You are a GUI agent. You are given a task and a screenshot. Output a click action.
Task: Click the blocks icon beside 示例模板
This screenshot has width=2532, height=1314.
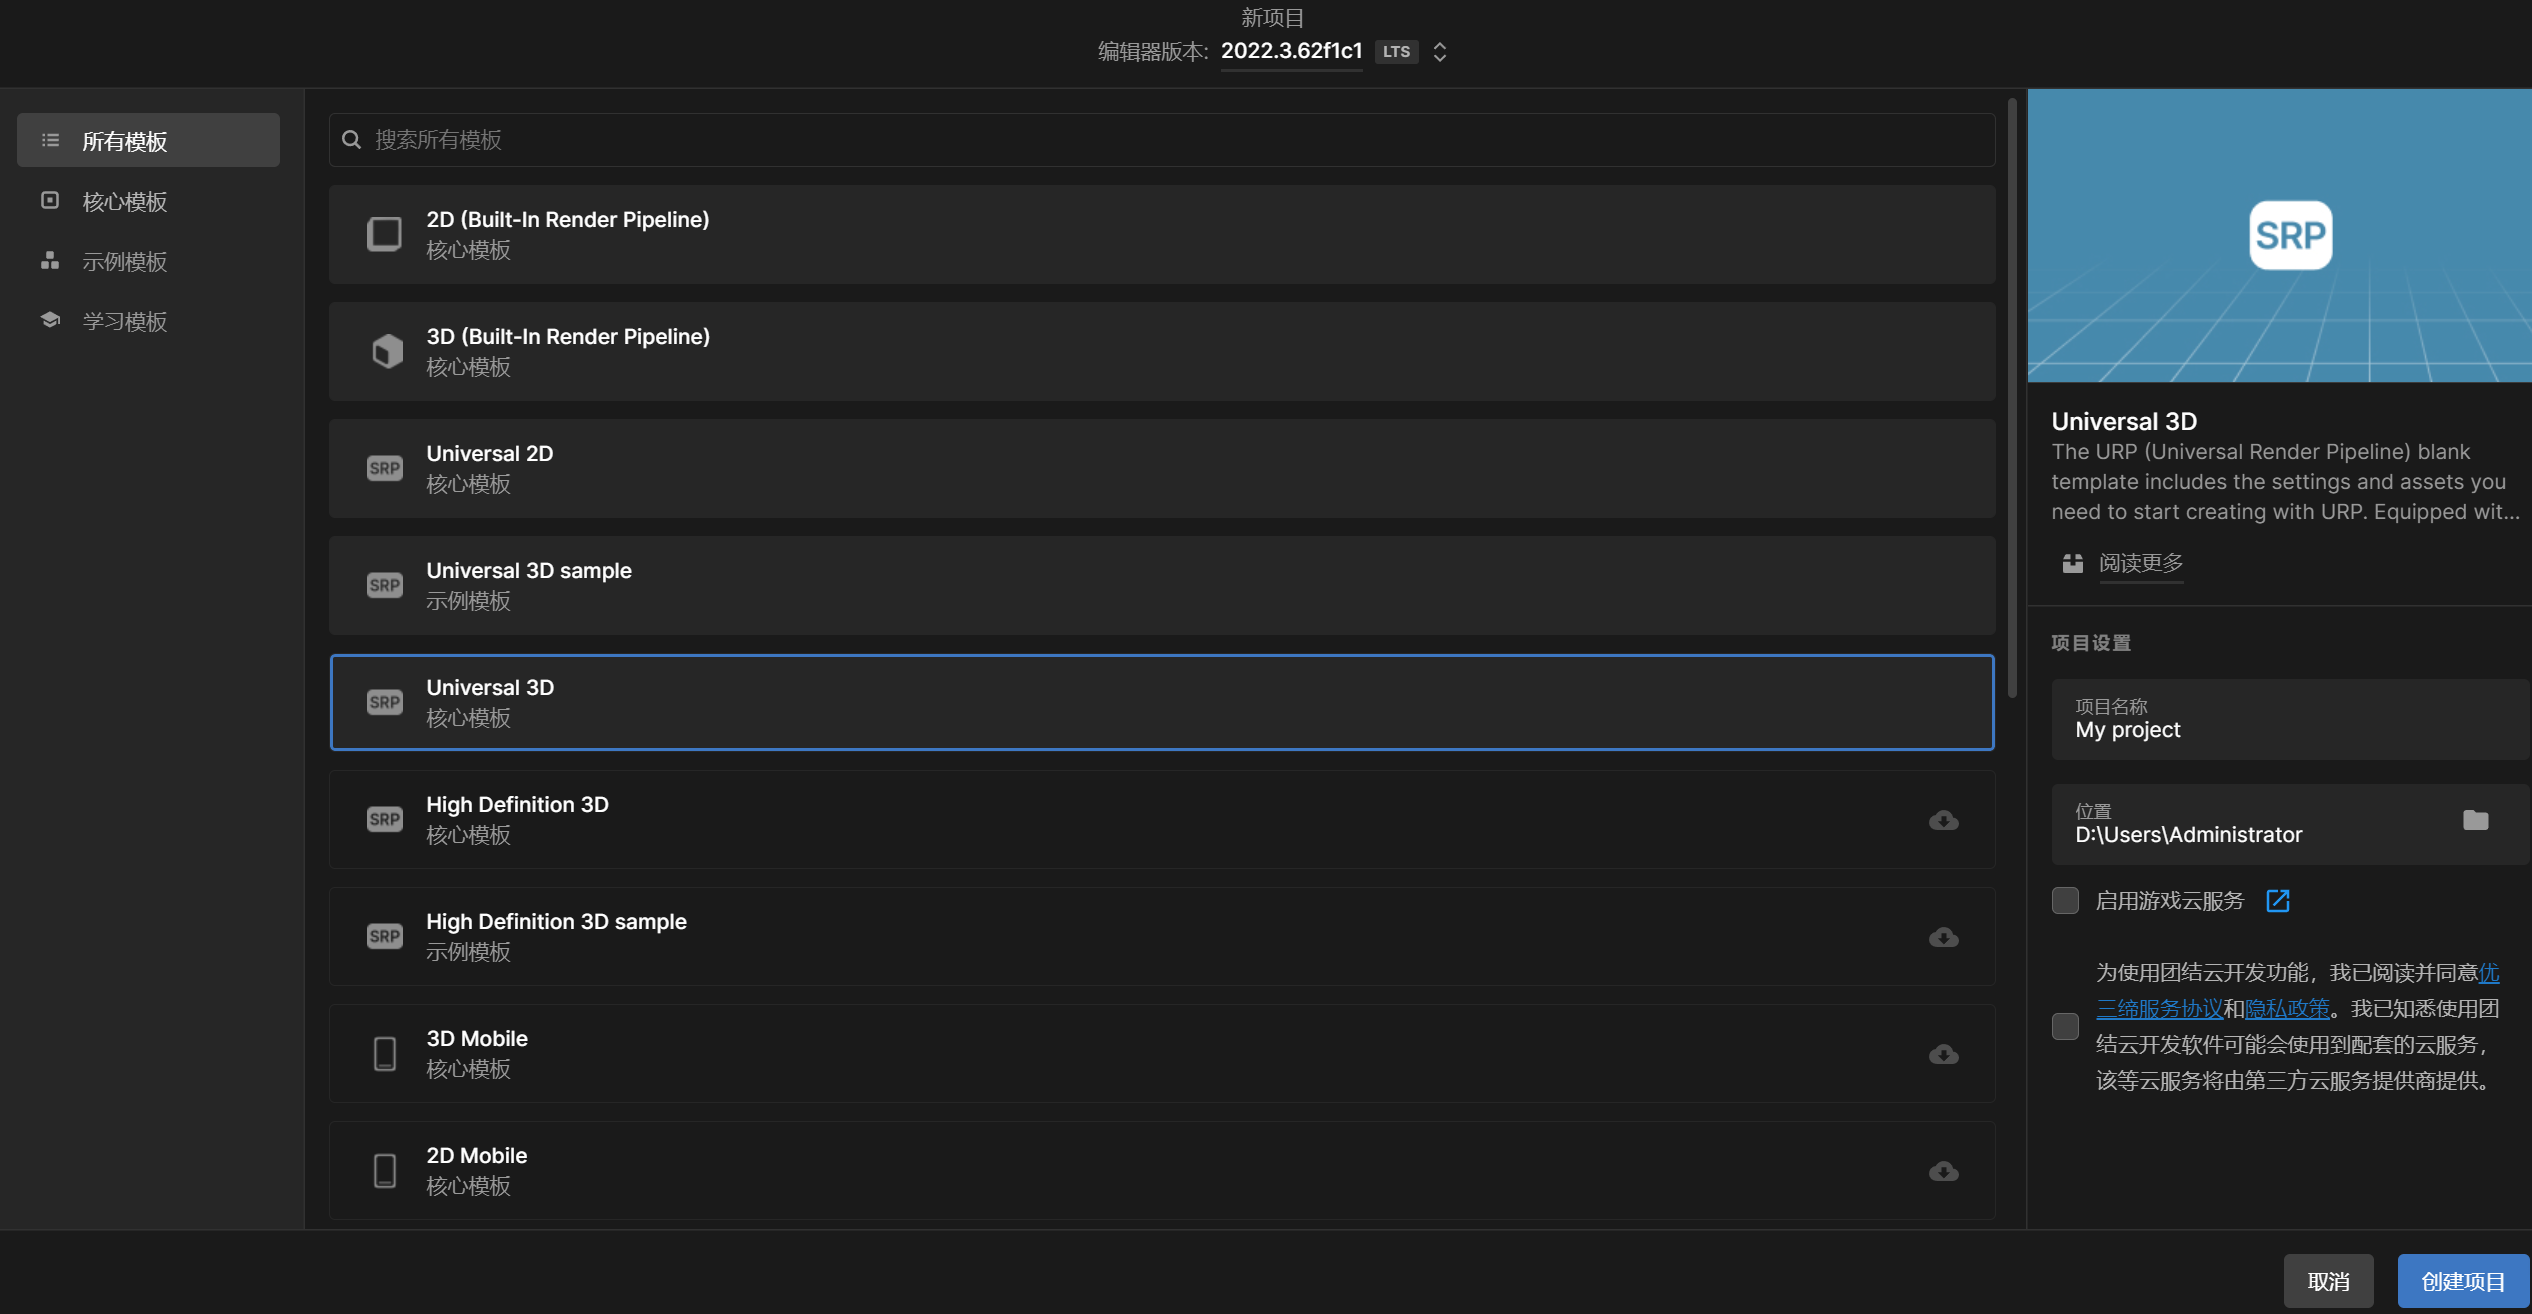(x=50, y=261)
